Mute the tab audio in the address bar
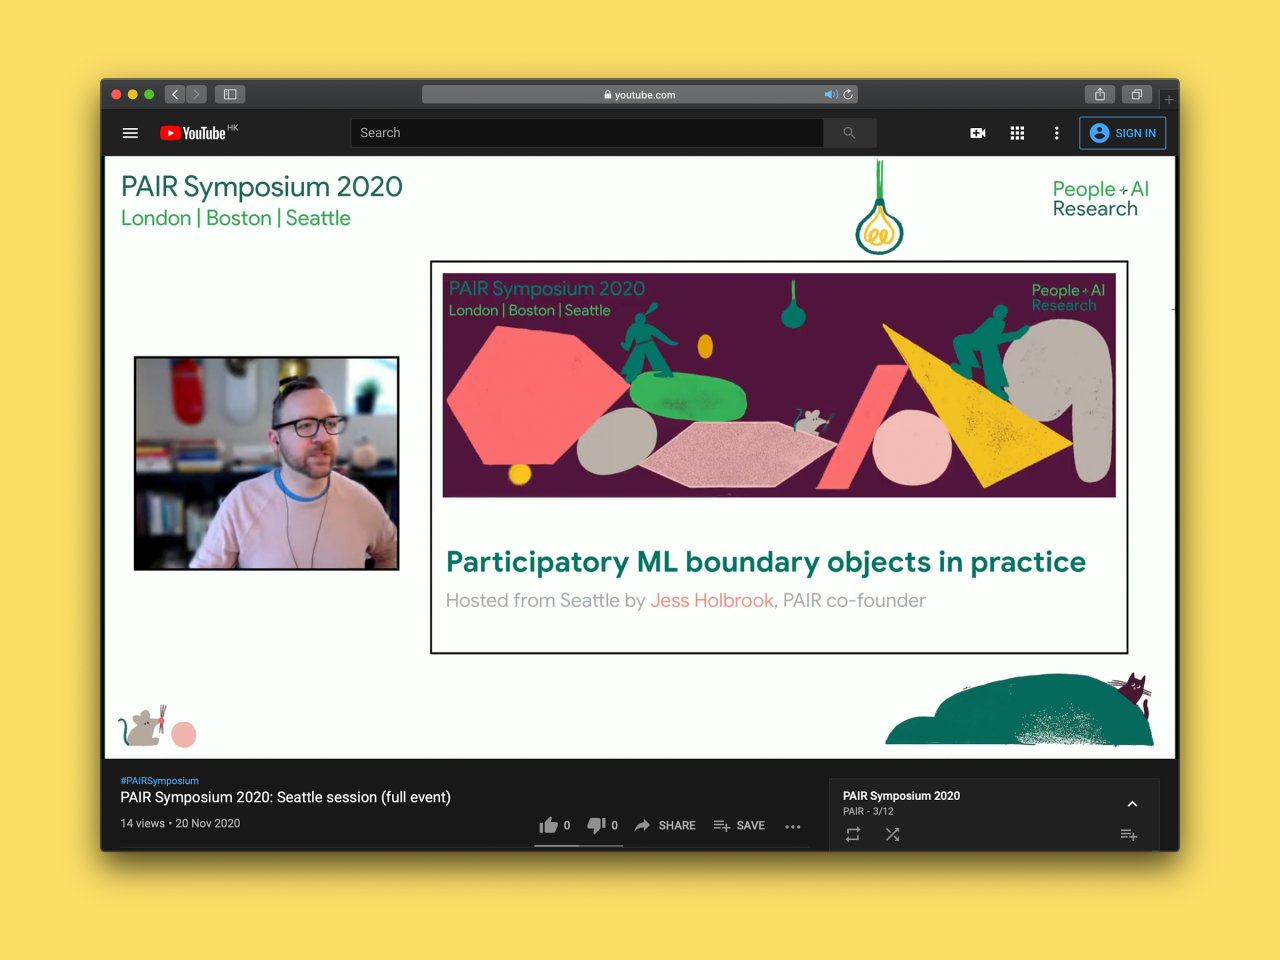Image resolution: width=1280 pixels, height=960 pixels. 830,95
